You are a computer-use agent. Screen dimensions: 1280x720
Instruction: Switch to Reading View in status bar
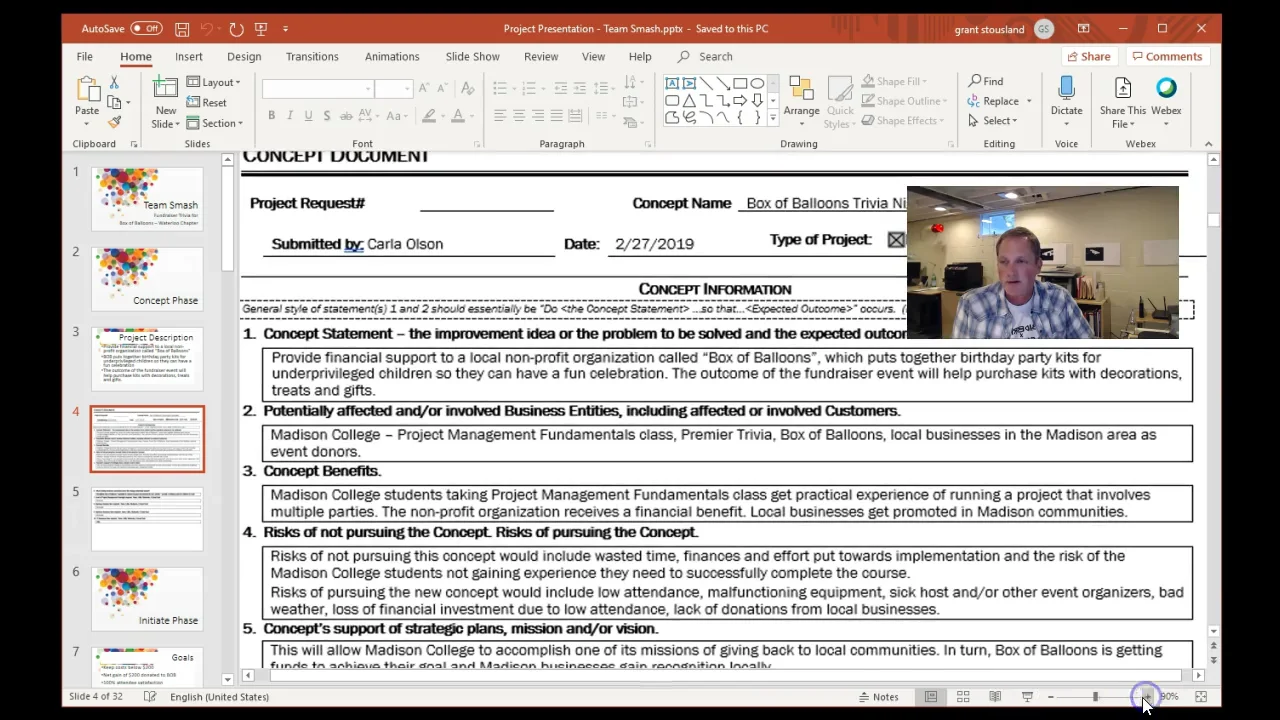[995, 697]
